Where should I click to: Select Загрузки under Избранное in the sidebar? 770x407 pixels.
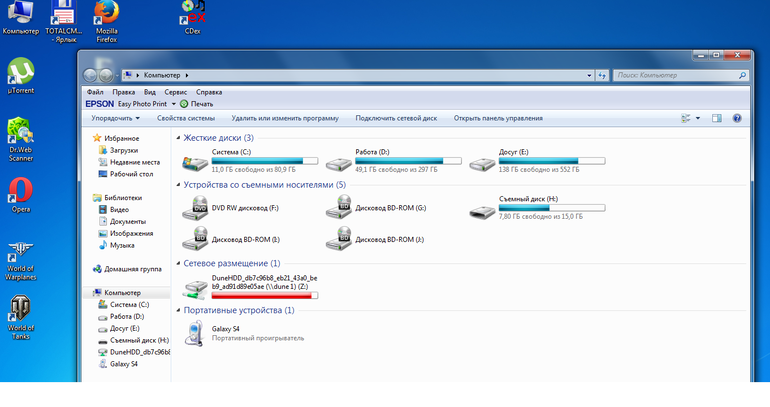118,150
